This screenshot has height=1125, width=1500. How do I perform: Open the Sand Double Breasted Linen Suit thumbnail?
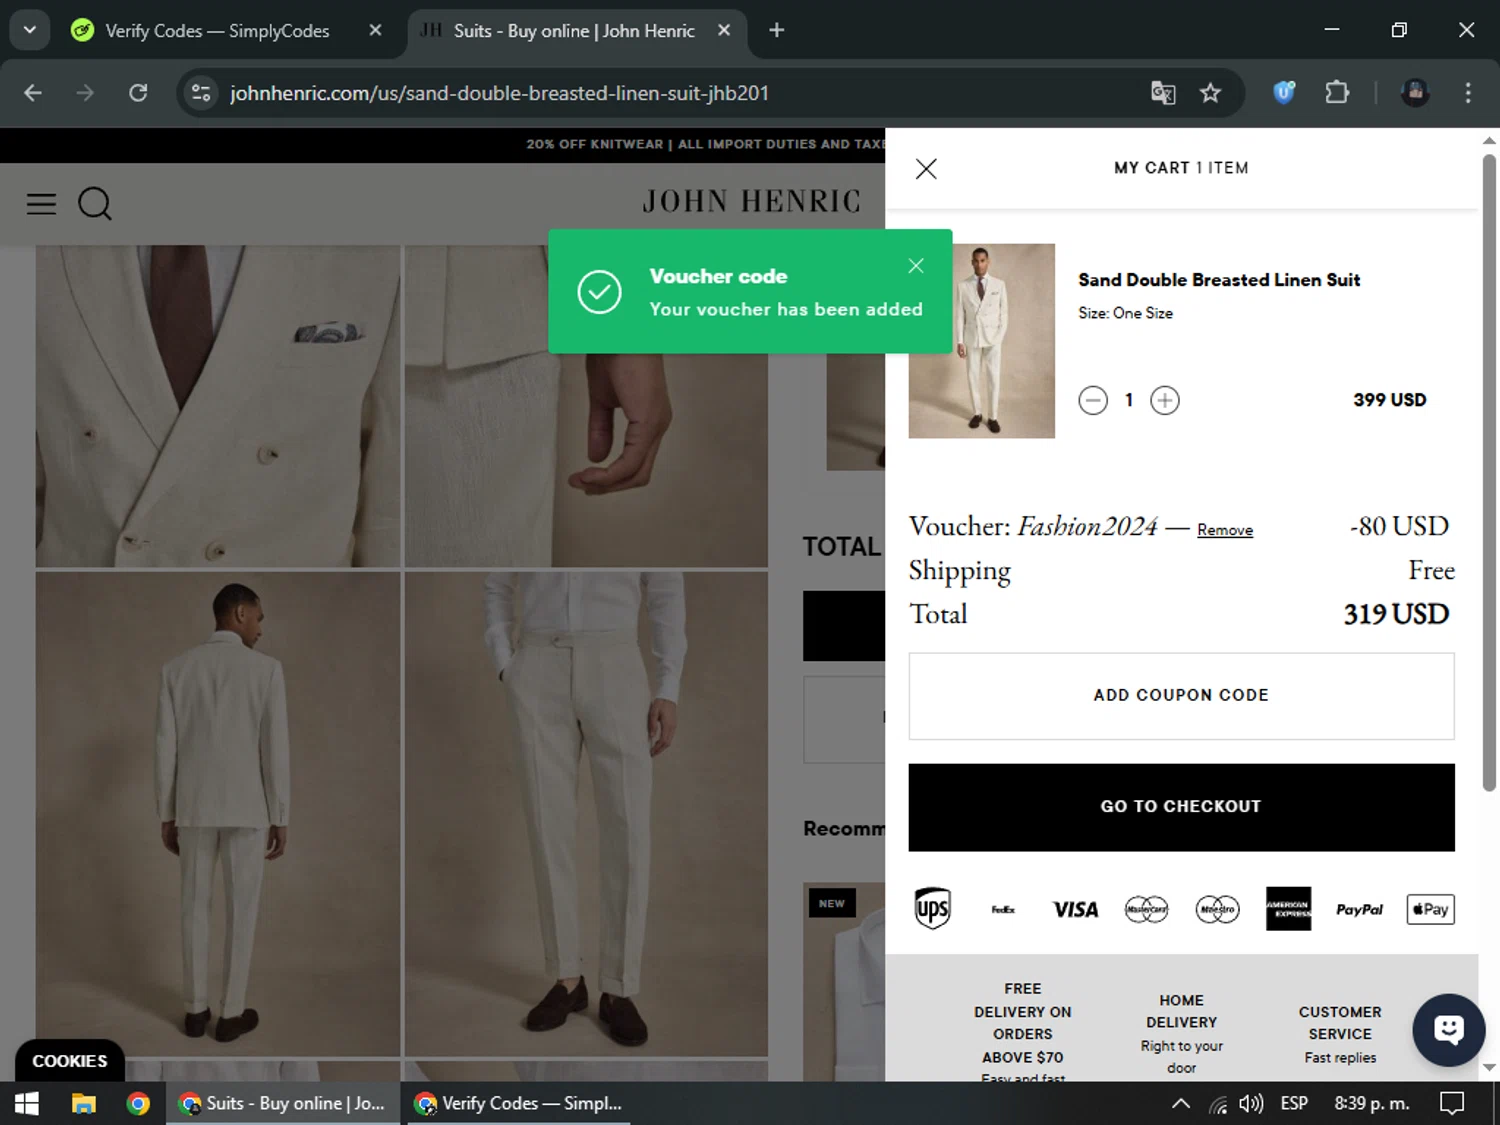(981, 341)
